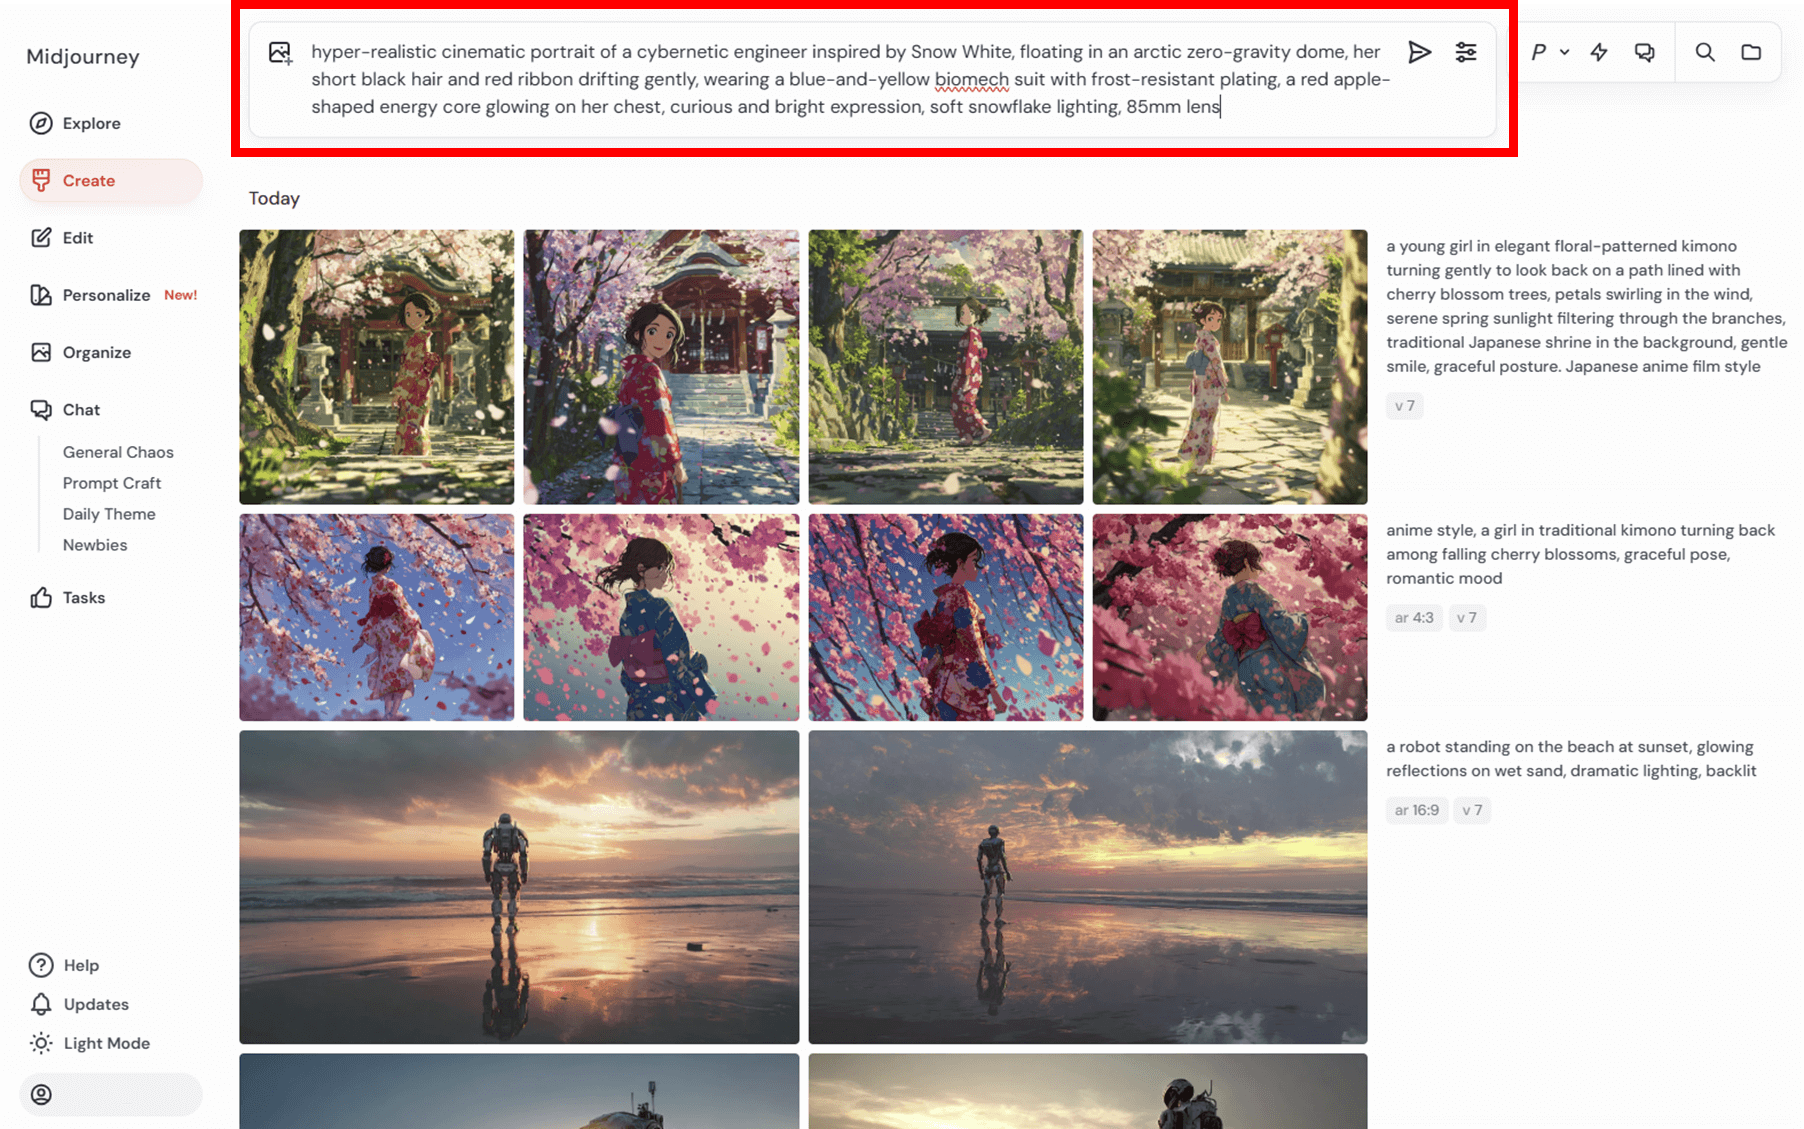
Task: Click inside the prompt text field
Action: pos(850,79)
